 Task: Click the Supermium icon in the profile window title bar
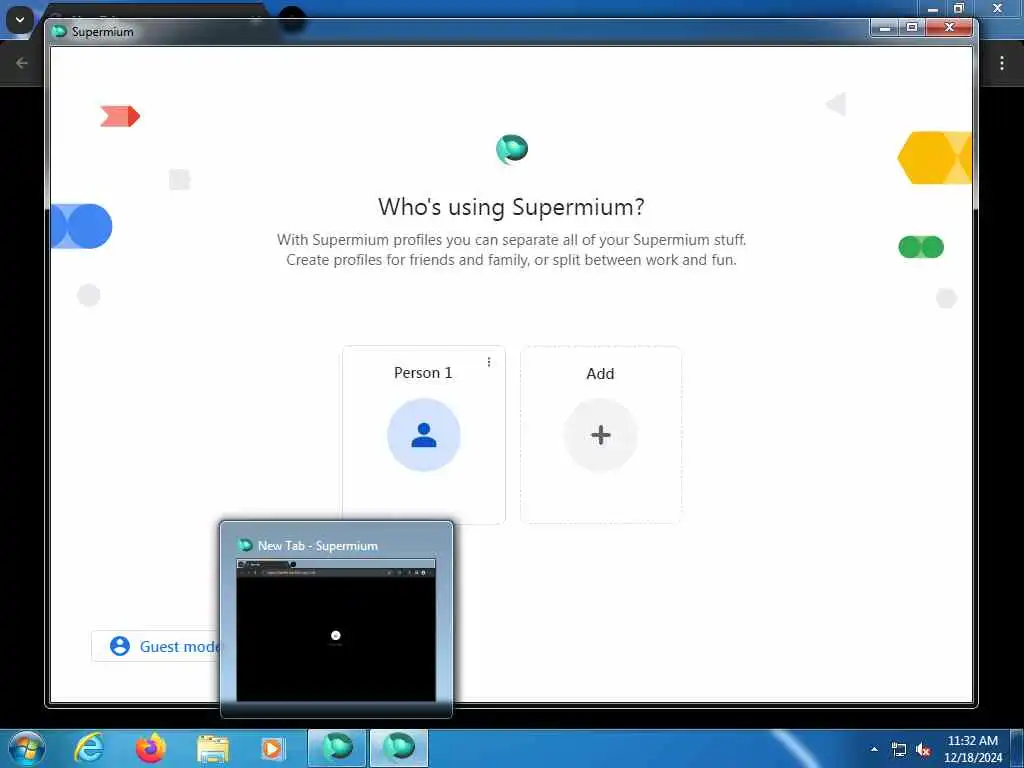pyautogui.click(x=59, y=31)
